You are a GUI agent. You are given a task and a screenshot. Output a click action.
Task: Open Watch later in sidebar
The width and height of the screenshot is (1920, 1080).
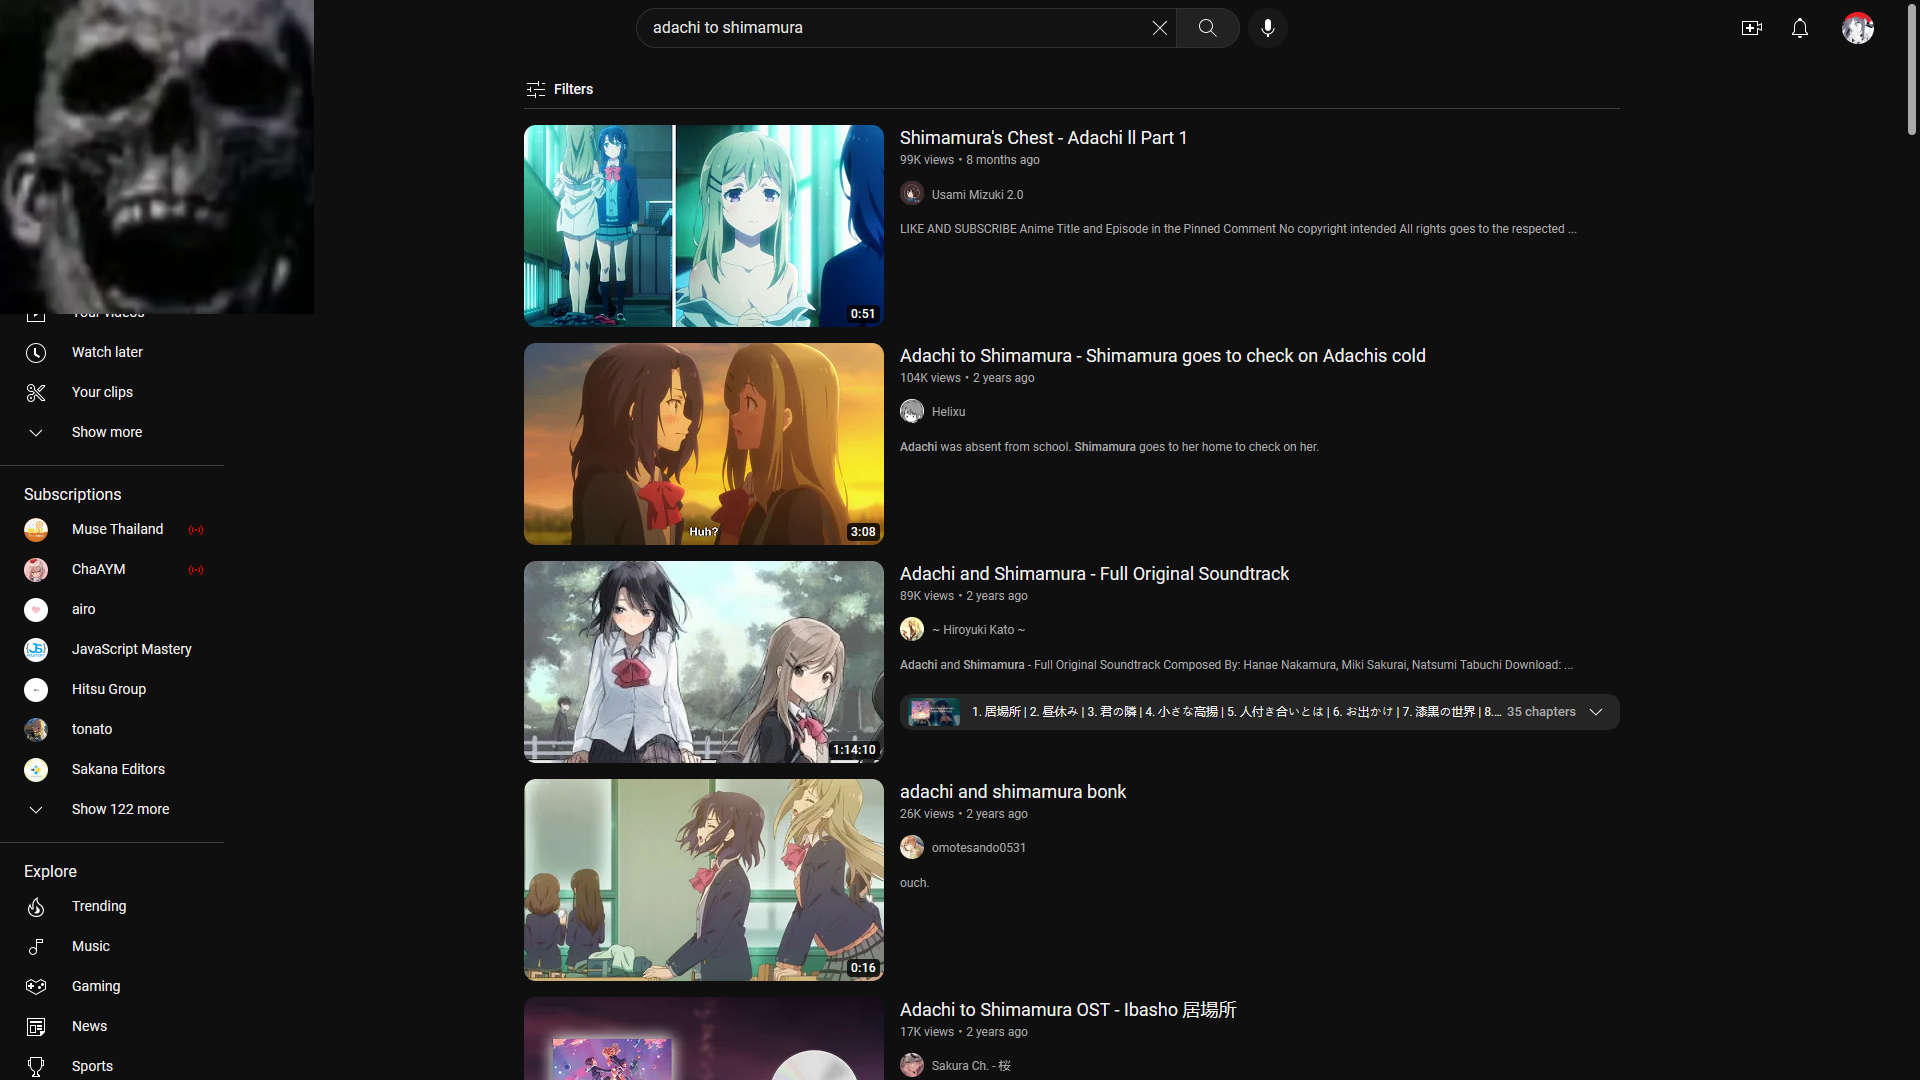[x=107, y=352]
